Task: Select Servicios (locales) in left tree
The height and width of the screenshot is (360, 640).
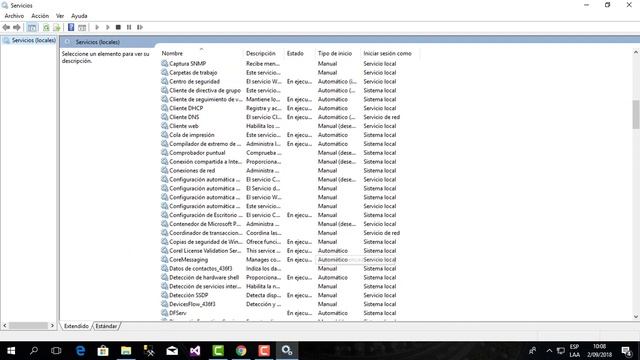Action: [33, 40]
